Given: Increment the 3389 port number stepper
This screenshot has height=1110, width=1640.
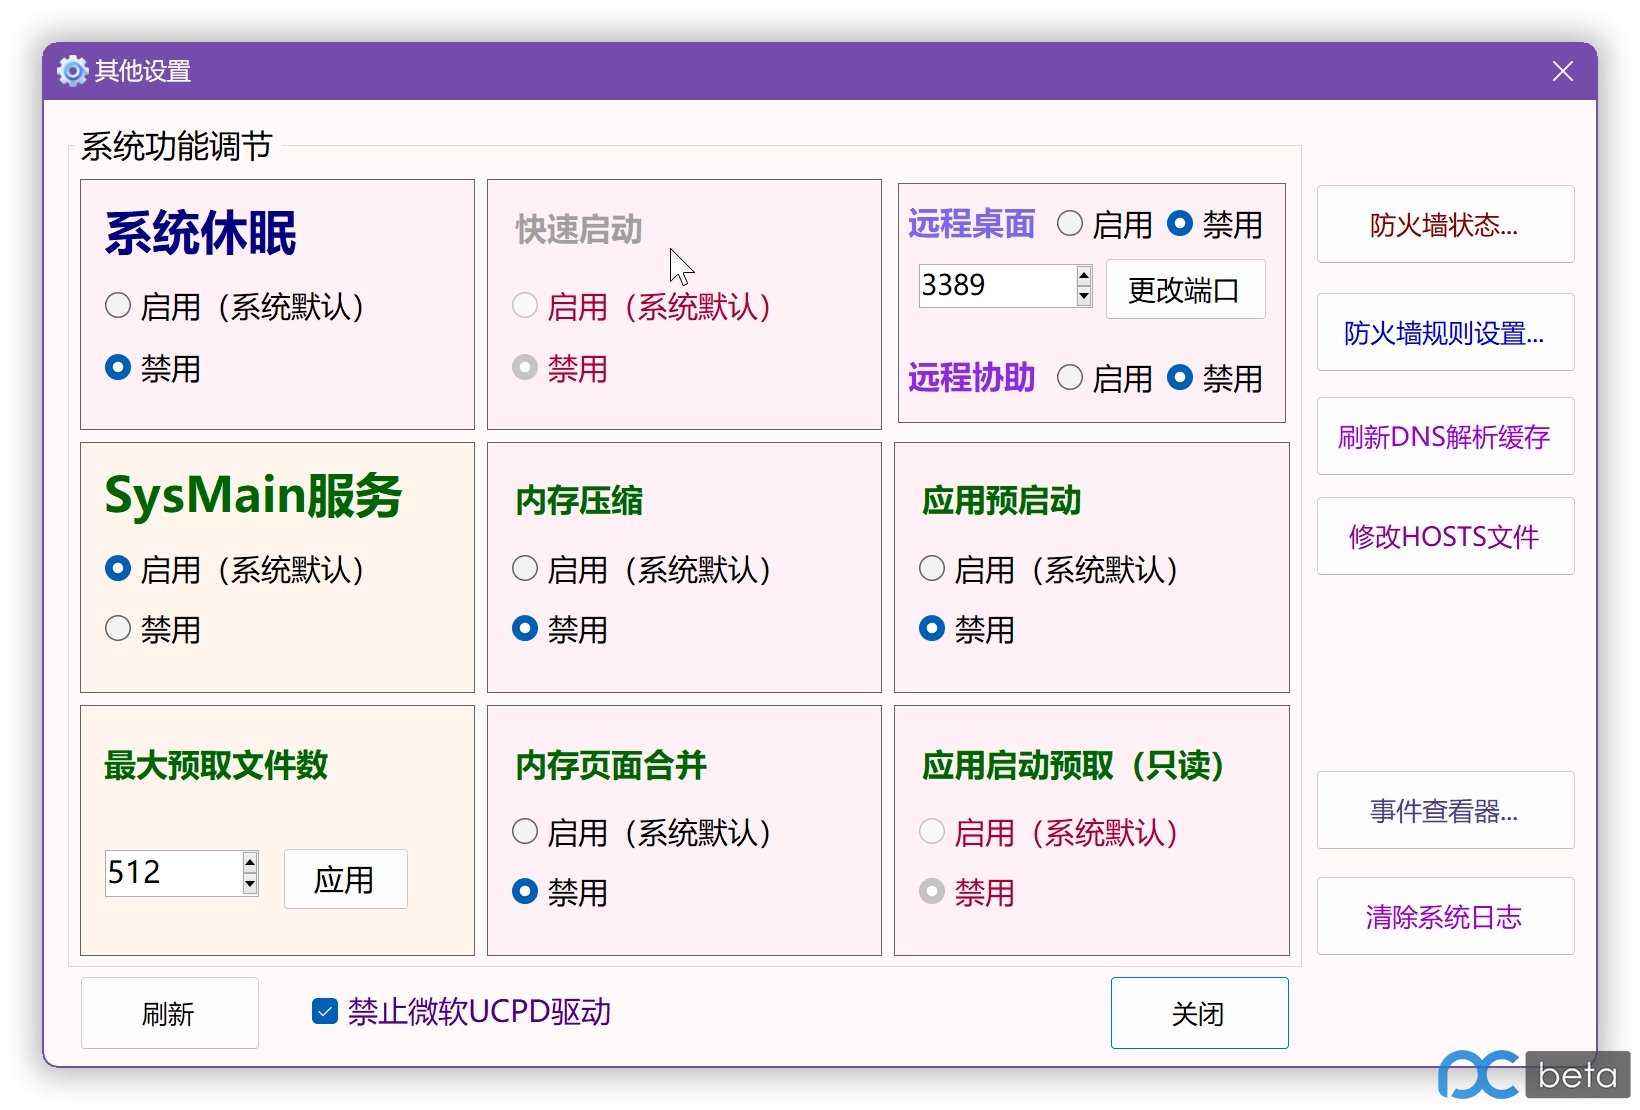Looking at the screenshot, I should [1084, 277].
